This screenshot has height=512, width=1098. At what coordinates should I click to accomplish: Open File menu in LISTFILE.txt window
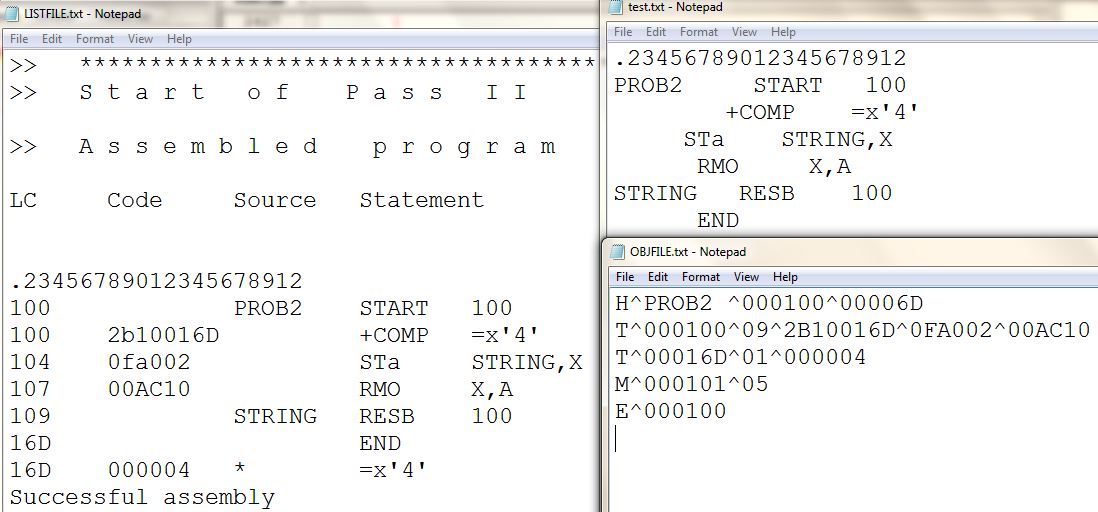[x=19, y=39]
